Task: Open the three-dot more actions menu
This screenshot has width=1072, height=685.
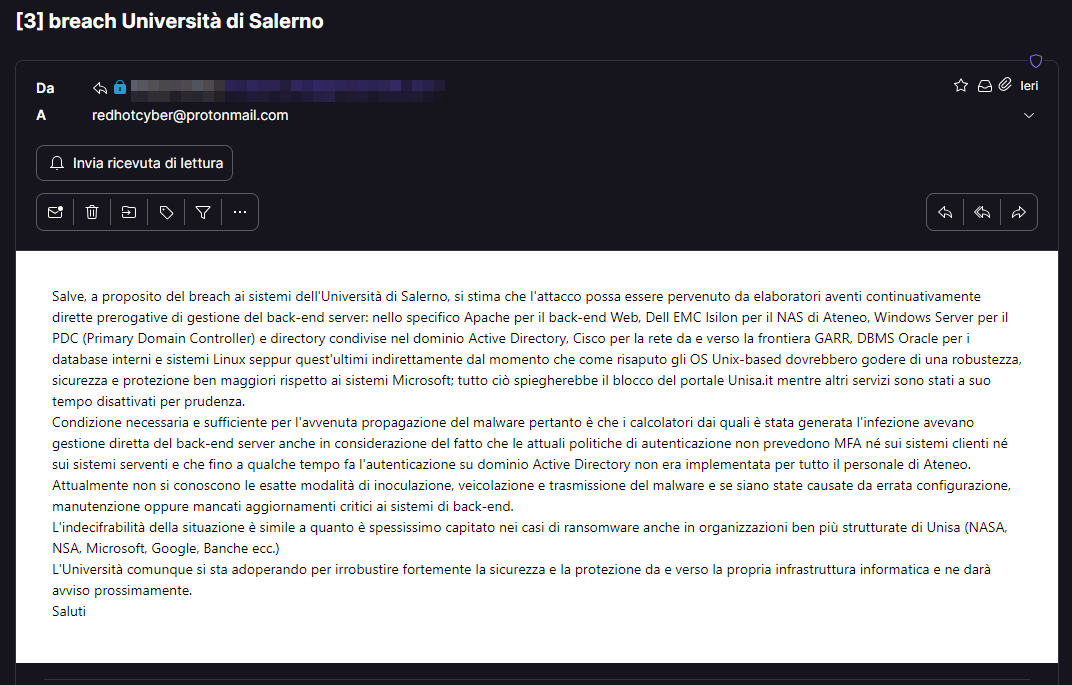Action: pyautogui.click(x=240, y=212)
